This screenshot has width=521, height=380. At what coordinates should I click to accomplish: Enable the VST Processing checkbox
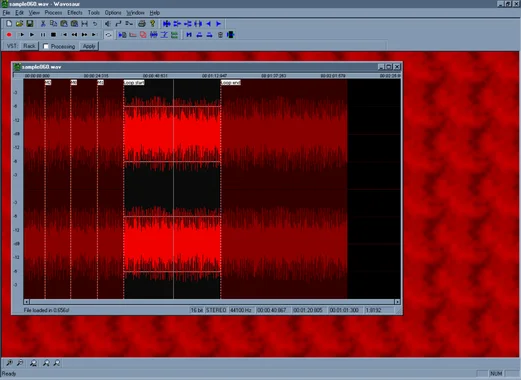46,46
